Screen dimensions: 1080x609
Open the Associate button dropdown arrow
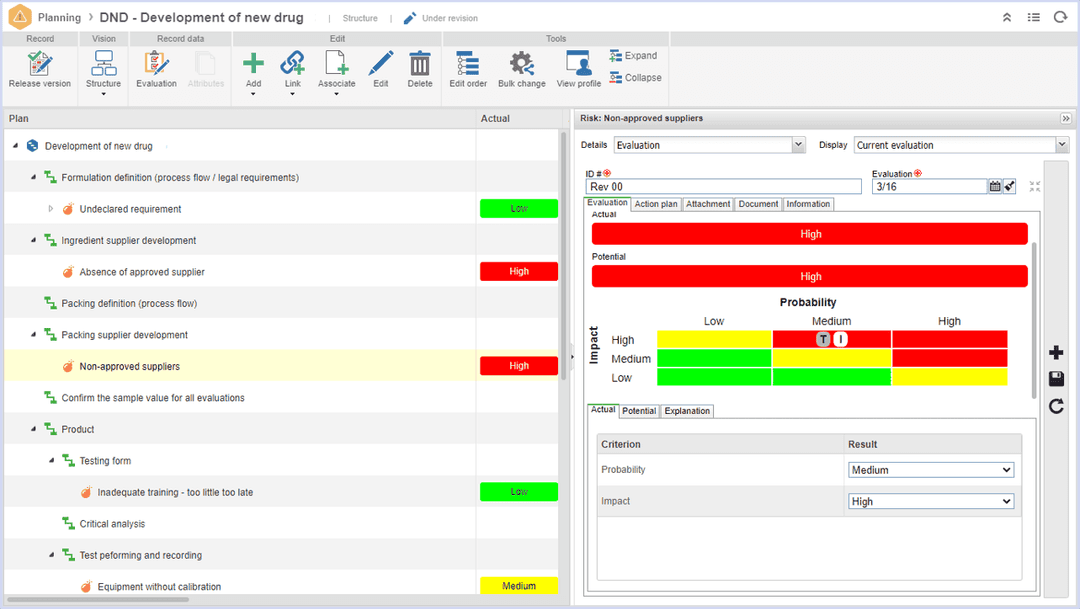pyautogui.click(x=336, y=94)
